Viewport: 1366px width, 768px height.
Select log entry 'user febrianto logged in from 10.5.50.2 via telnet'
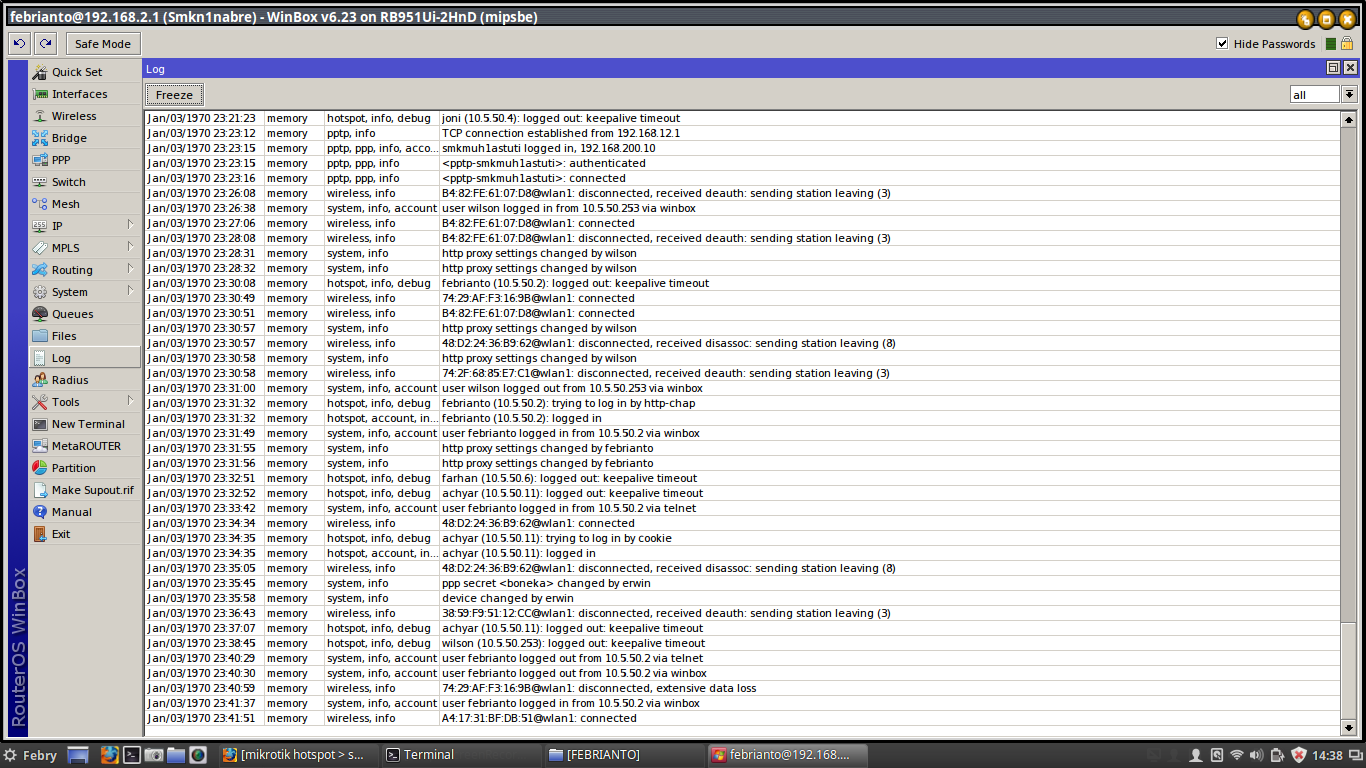pyautogui.click(x=741, y=508)
